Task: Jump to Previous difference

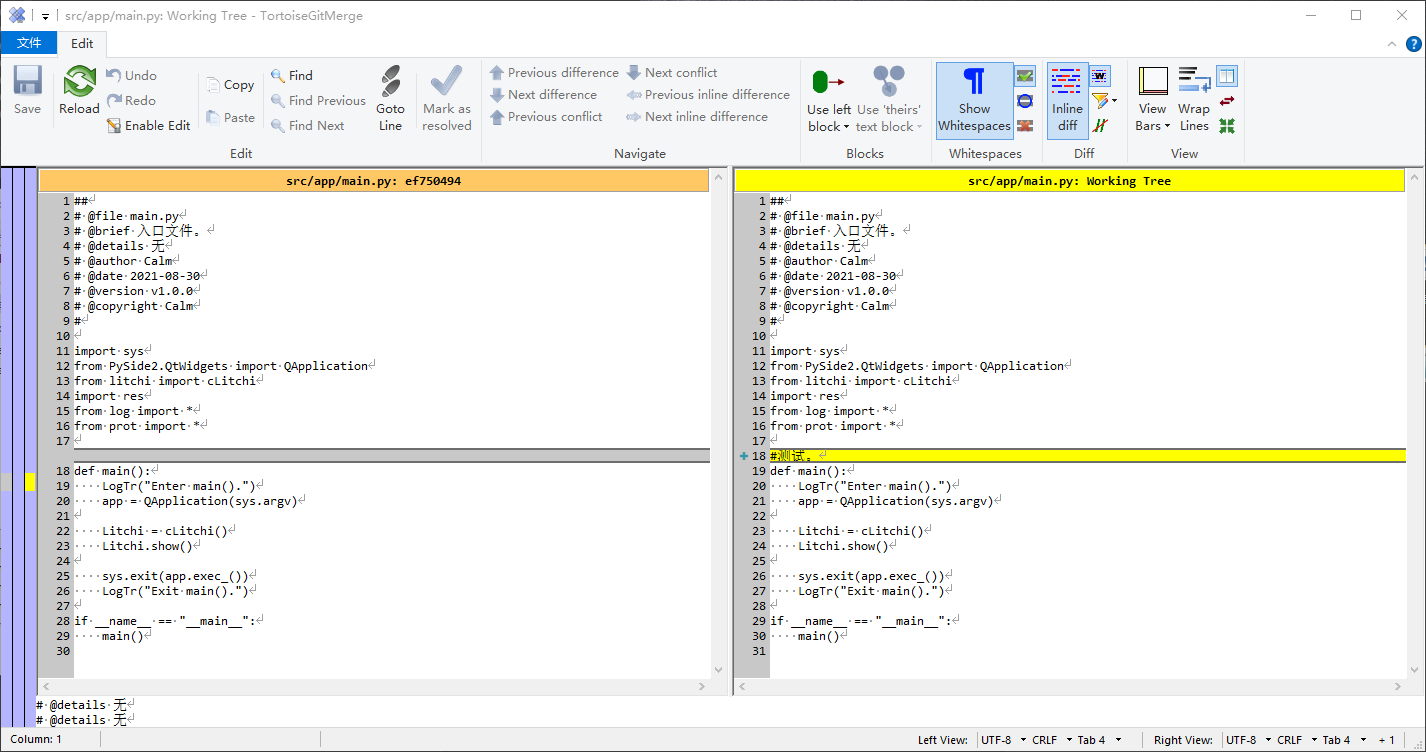Action: coord(554,72)
